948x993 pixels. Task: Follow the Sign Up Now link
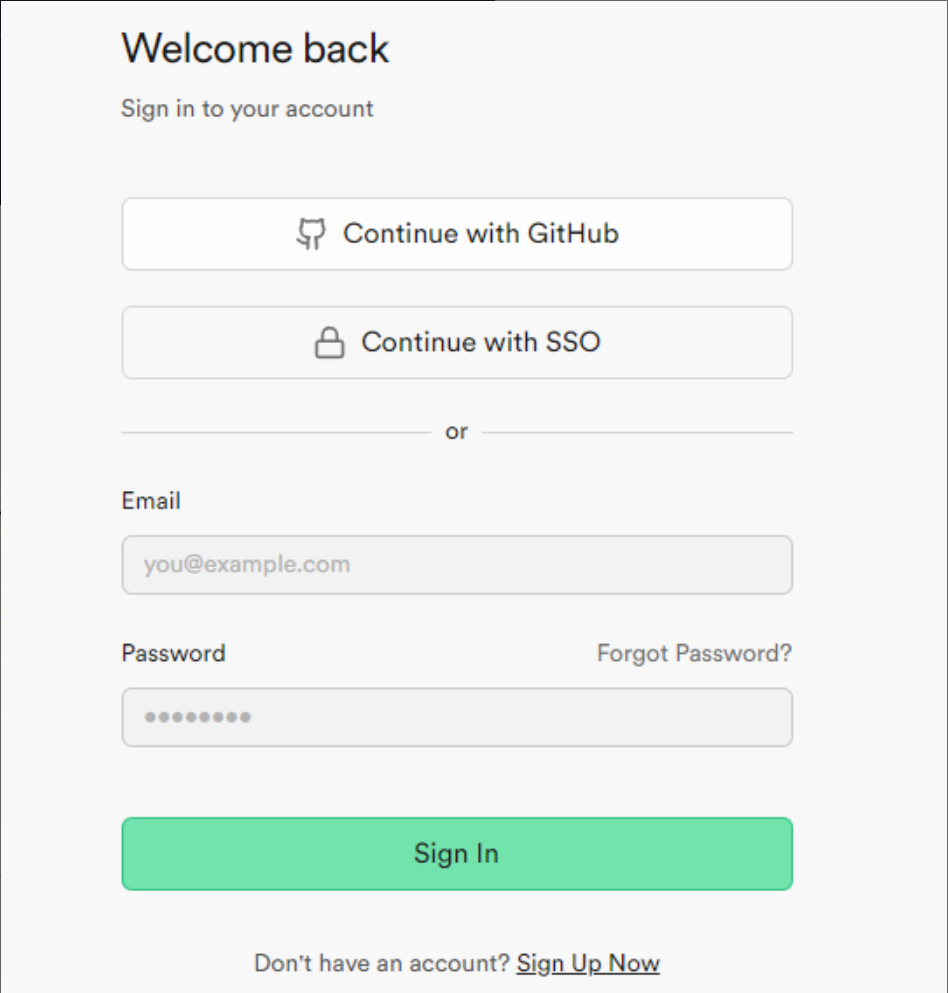[588, 964]
